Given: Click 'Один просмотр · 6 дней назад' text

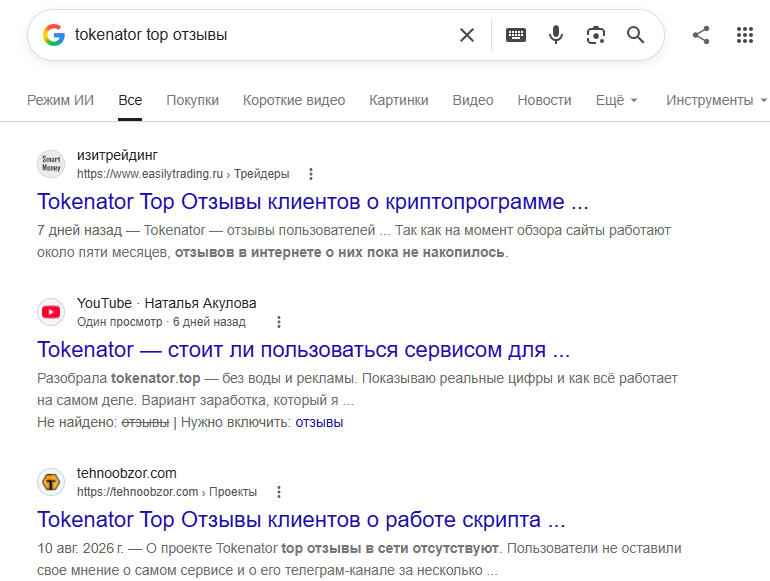Looking at the screenshot, I should tap(161, 322).
